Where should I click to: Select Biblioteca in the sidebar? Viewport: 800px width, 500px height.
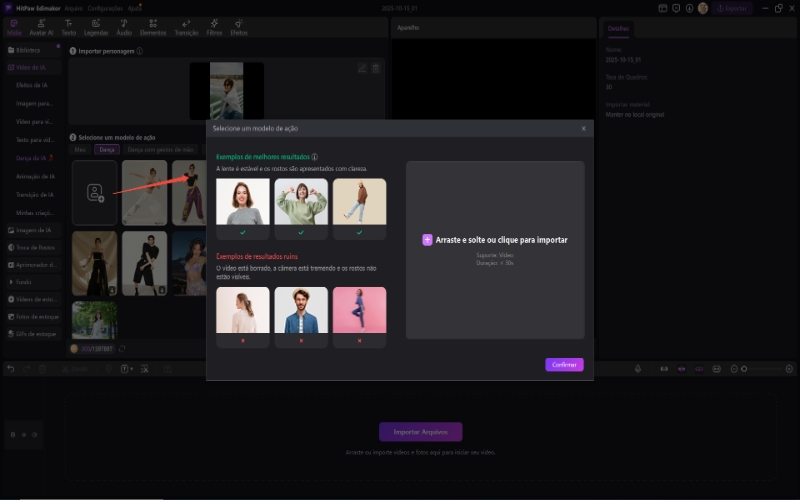(33, 50)
